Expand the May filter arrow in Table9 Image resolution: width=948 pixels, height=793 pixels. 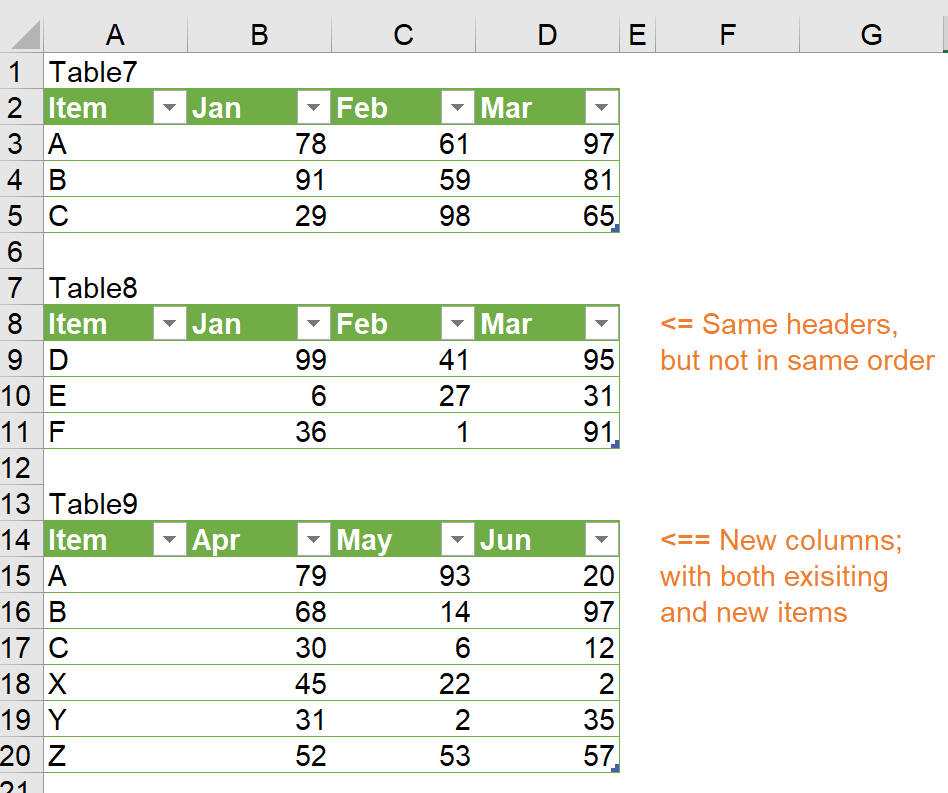click(458, 540)
